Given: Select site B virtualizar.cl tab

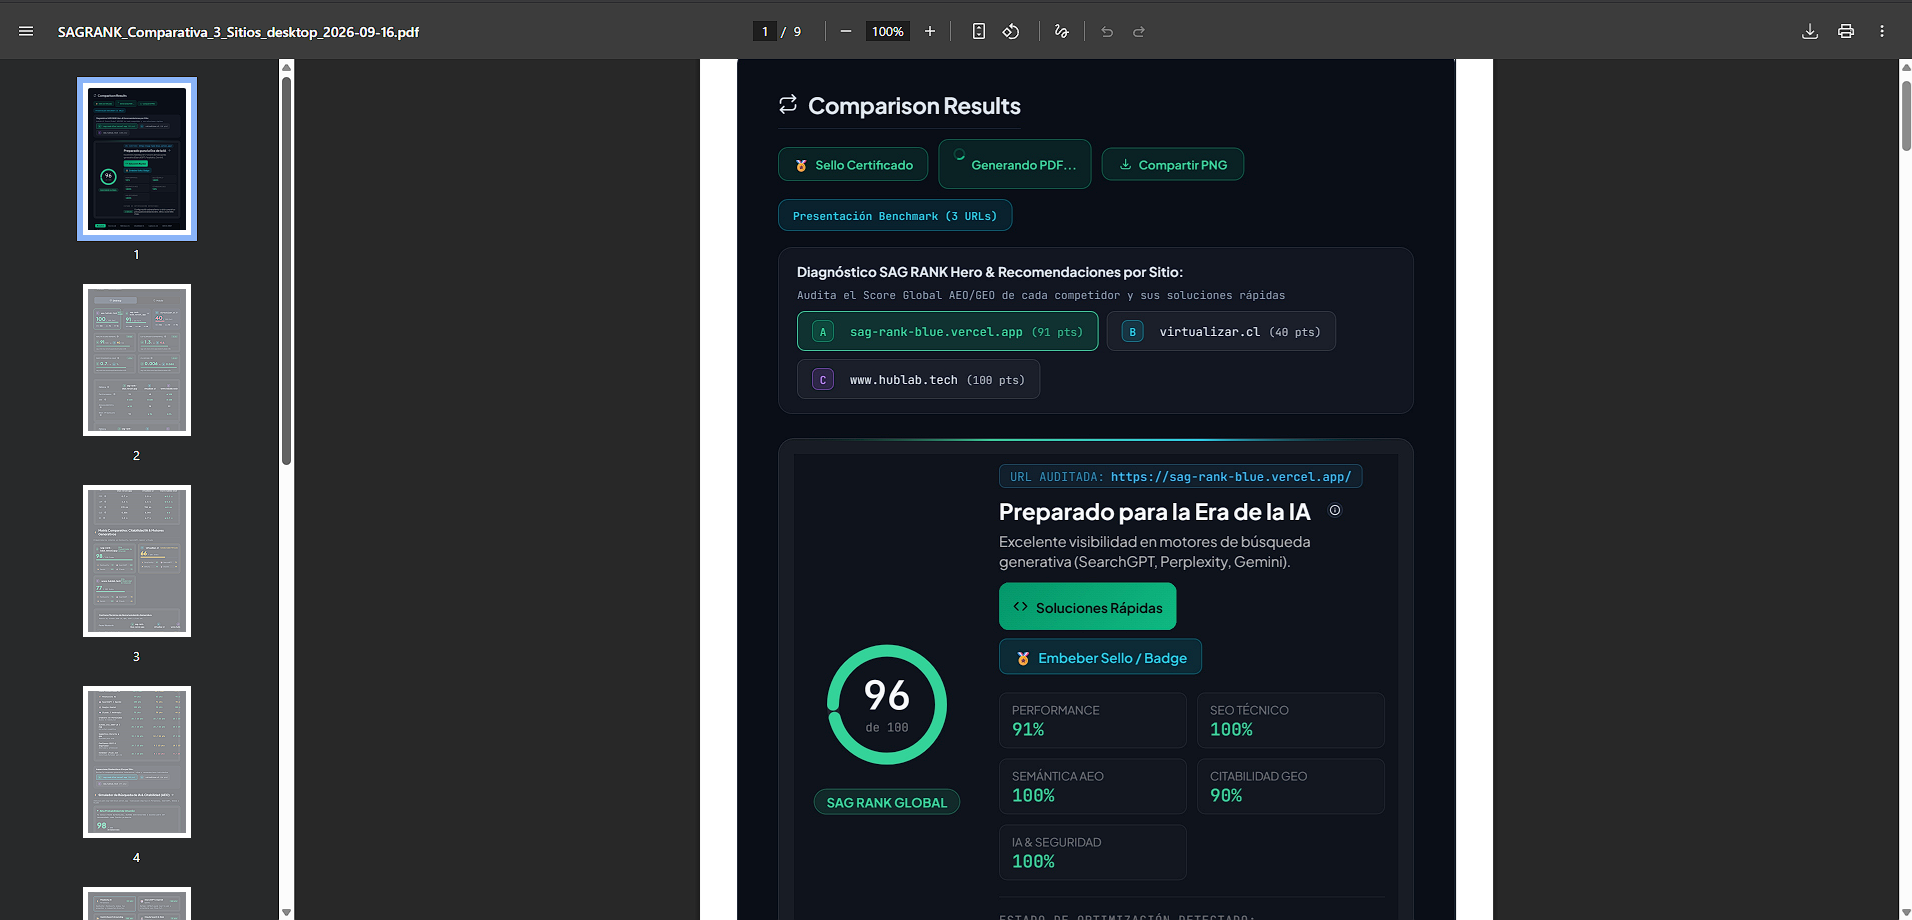Looking at the screenshot, I should point(1221,332).
